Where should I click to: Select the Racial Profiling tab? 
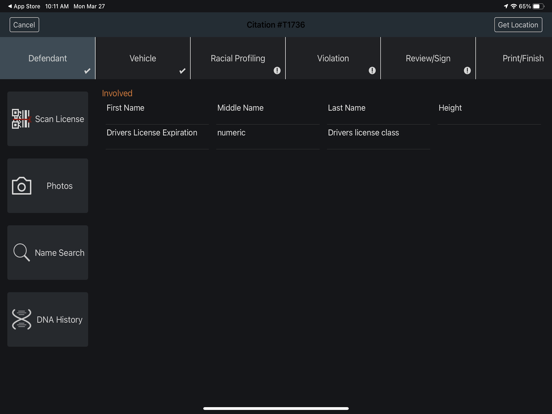[238, 58]
